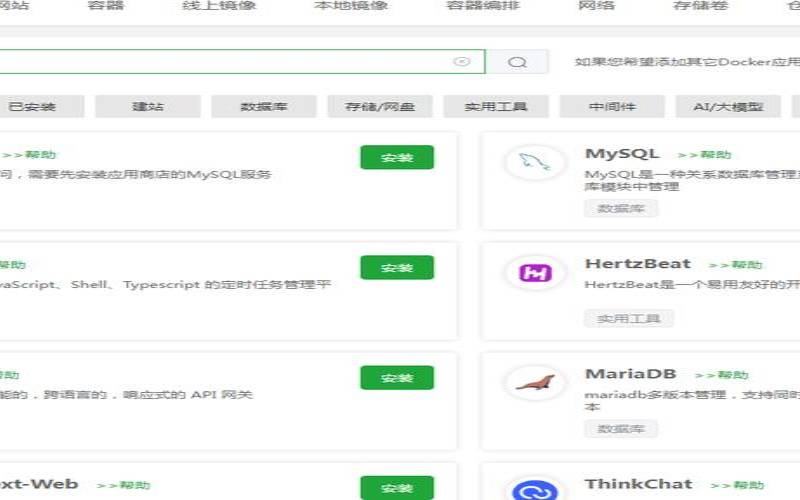
Task: Open the 容器 tab
Action: click(x=106, y=6)
